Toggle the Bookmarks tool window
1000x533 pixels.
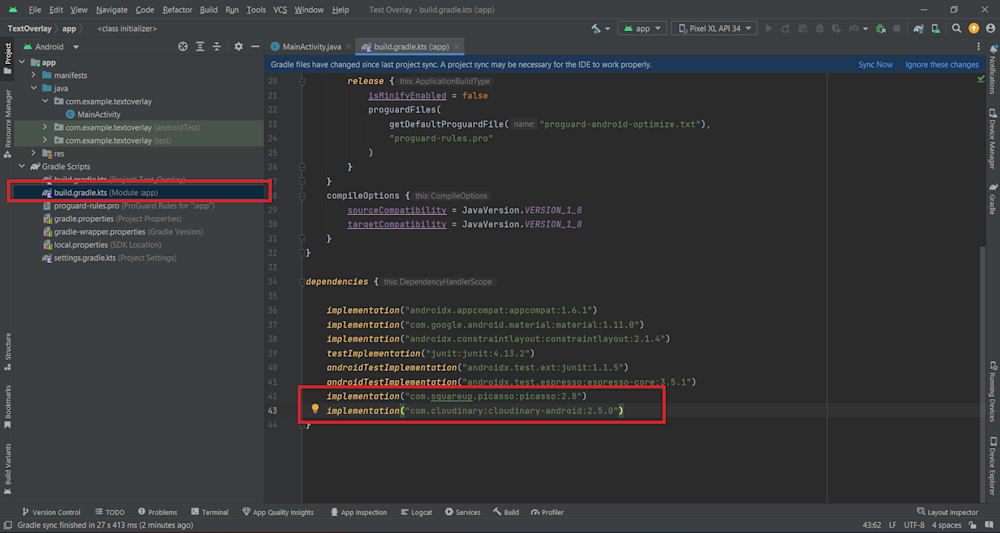(7, 406)
